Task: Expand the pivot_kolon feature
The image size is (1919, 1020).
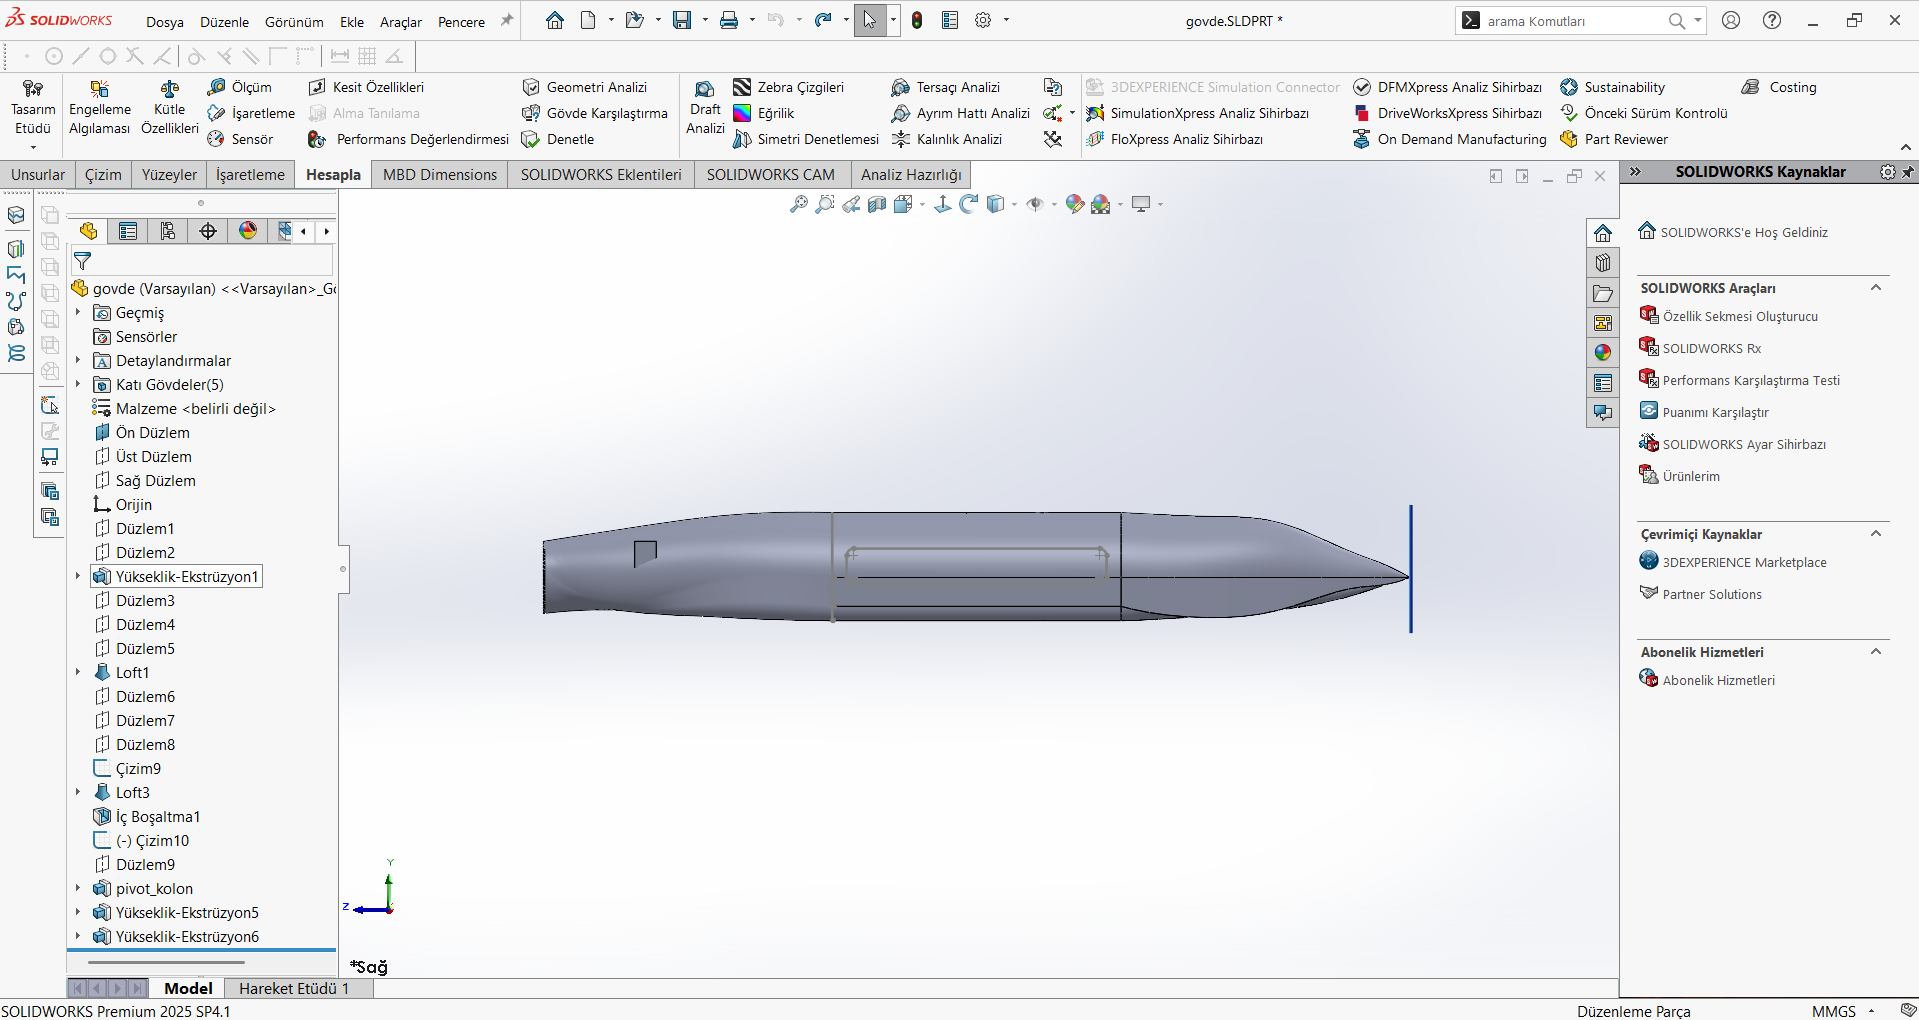Action: tap(78, 889)
